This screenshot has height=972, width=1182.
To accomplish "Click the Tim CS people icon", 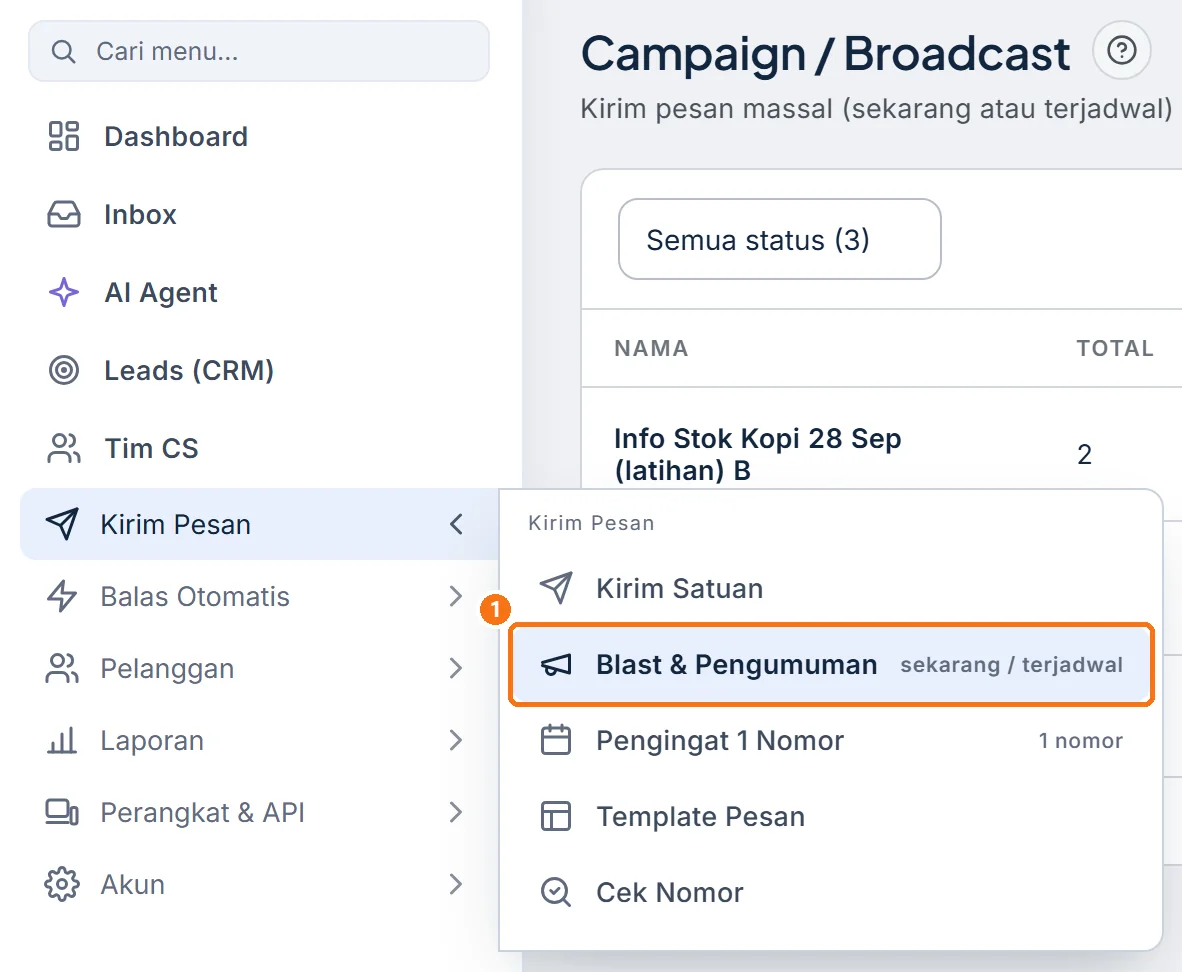I will coord(63,448).
